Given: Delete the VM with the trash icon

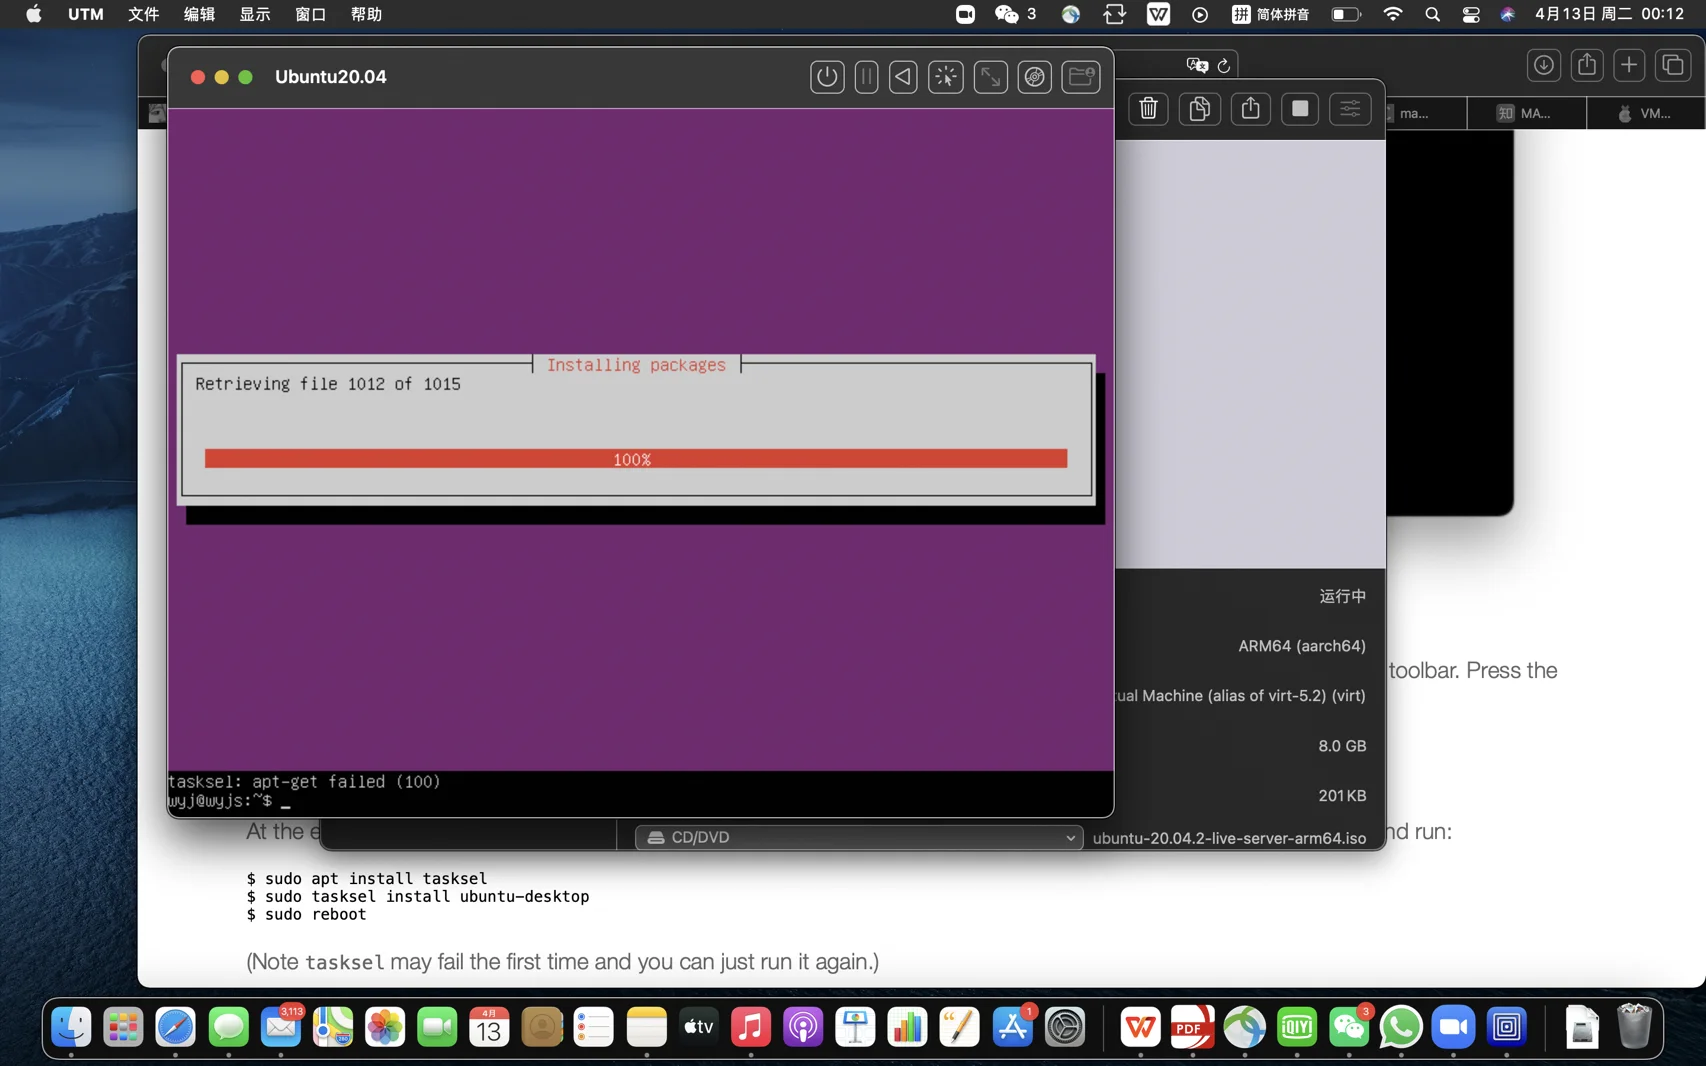Looking at the screenshot, I should tap(1148, 109).
